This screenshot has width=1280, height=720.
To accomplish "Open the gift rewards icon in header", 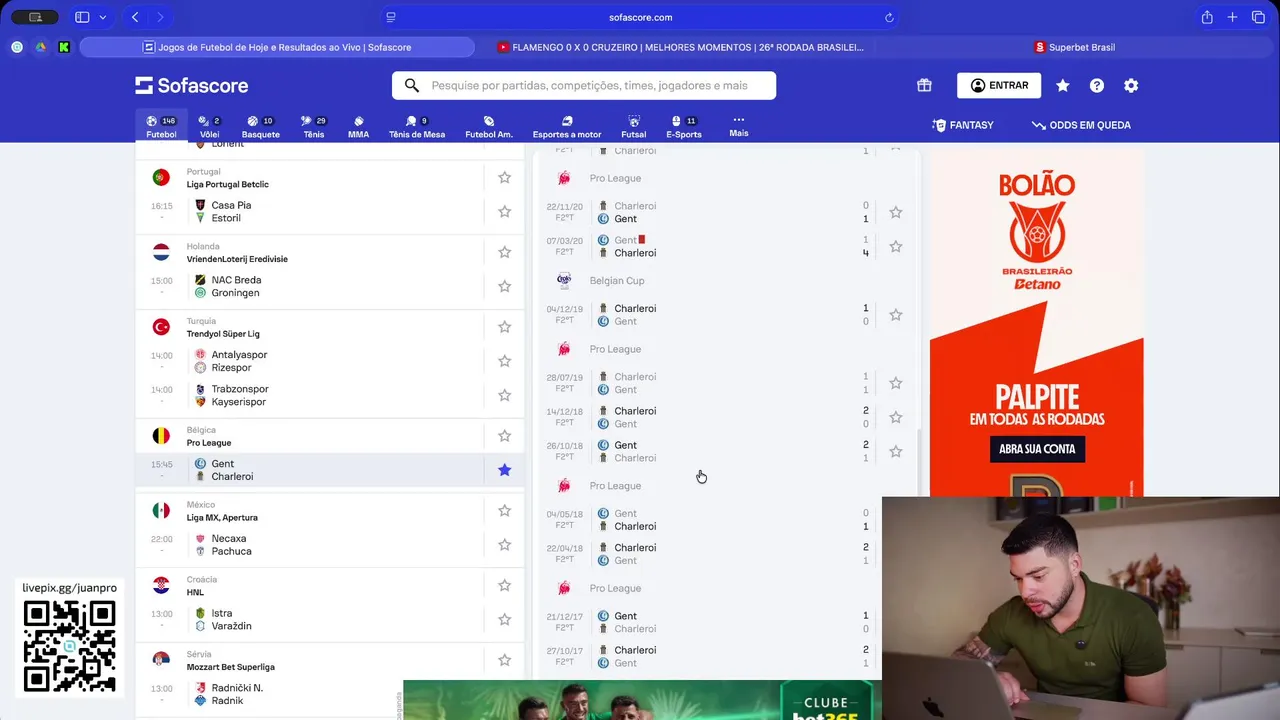I will 924,86.
